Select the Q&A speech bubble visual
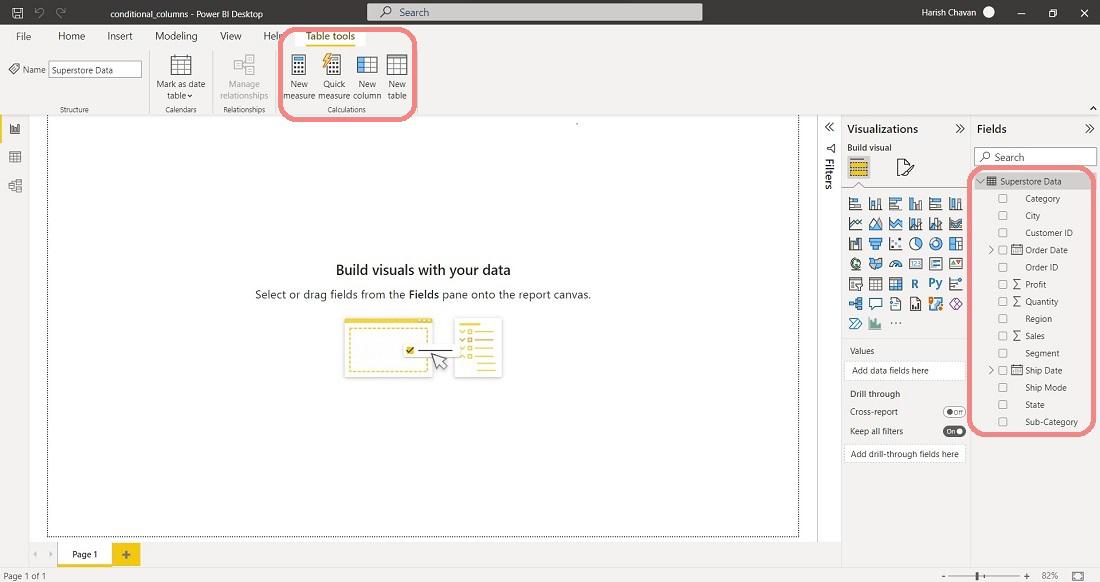This screenshot has width=1100, height=582. pos(876,304)
